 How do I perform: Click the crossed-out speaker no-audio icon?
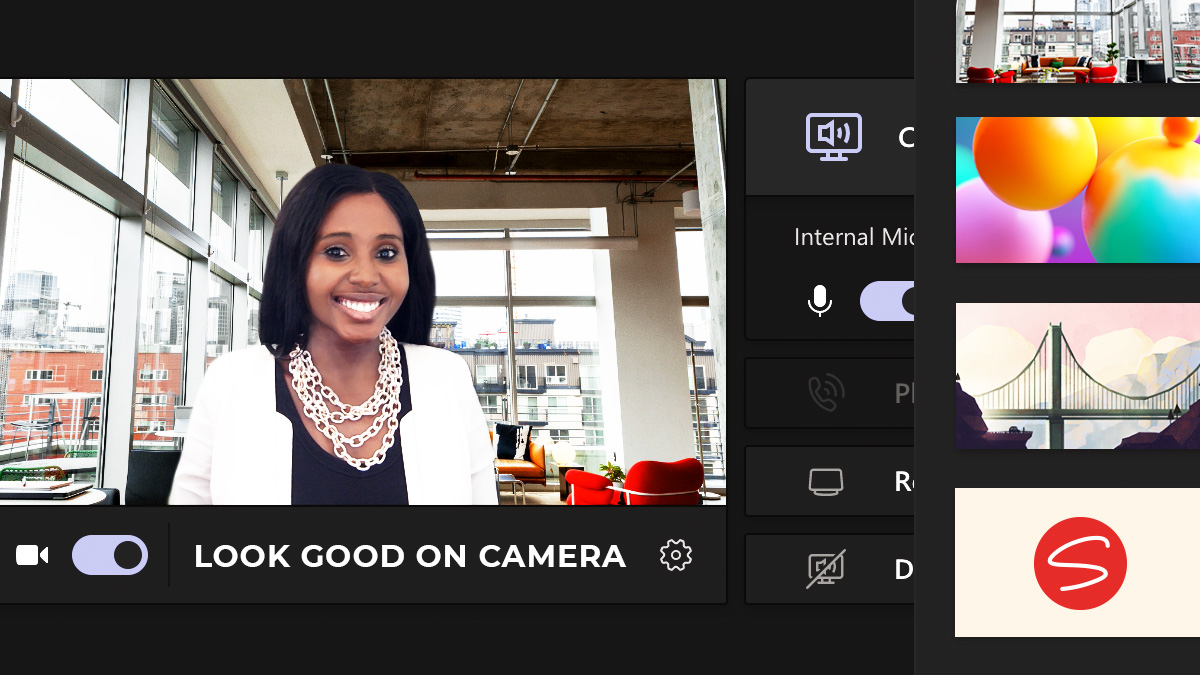click(826, 569)
